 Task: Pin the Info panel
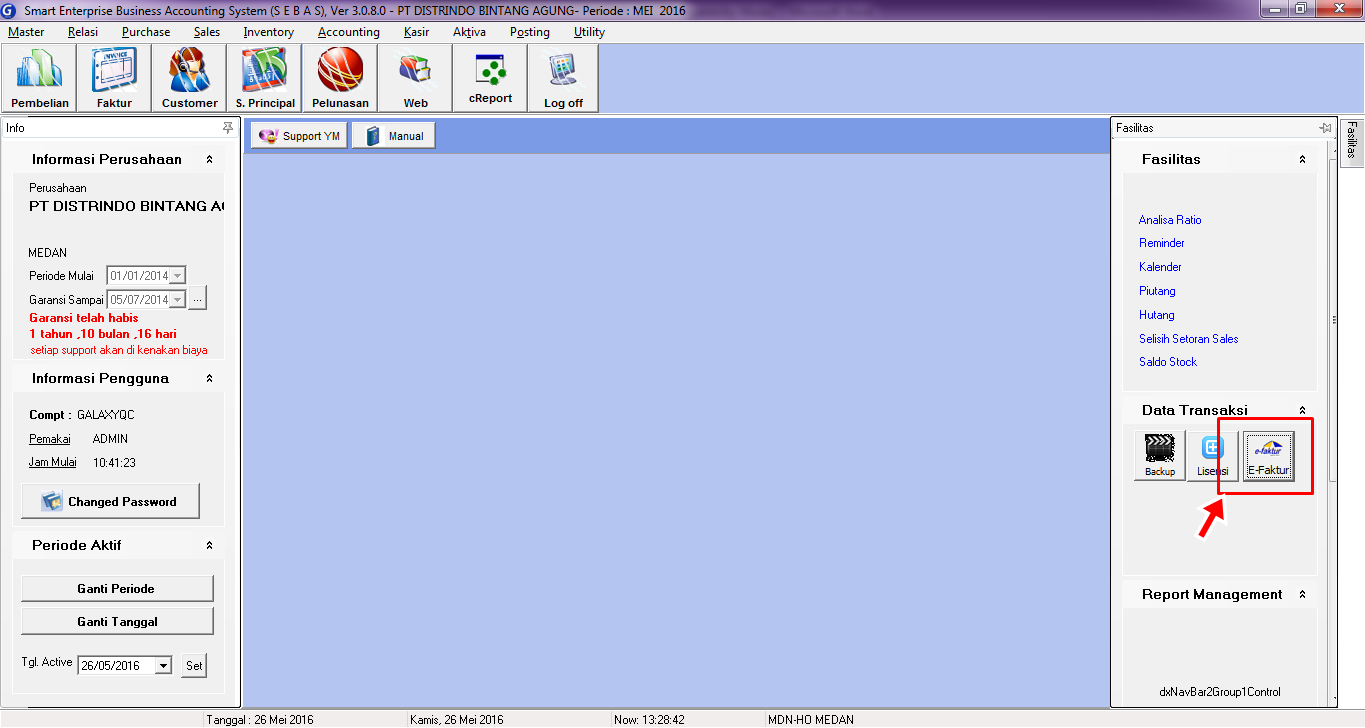tap(228, 128)
